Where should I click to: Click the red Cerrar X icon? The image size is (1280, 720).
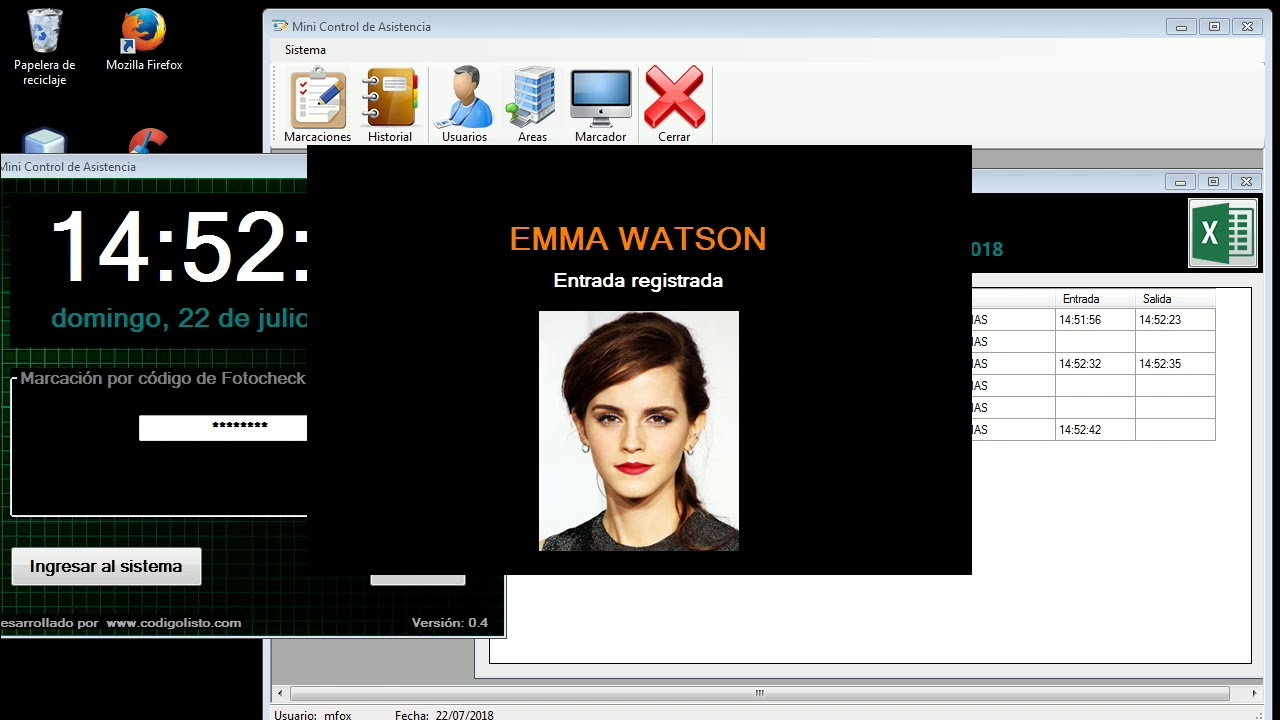point(674,105)
